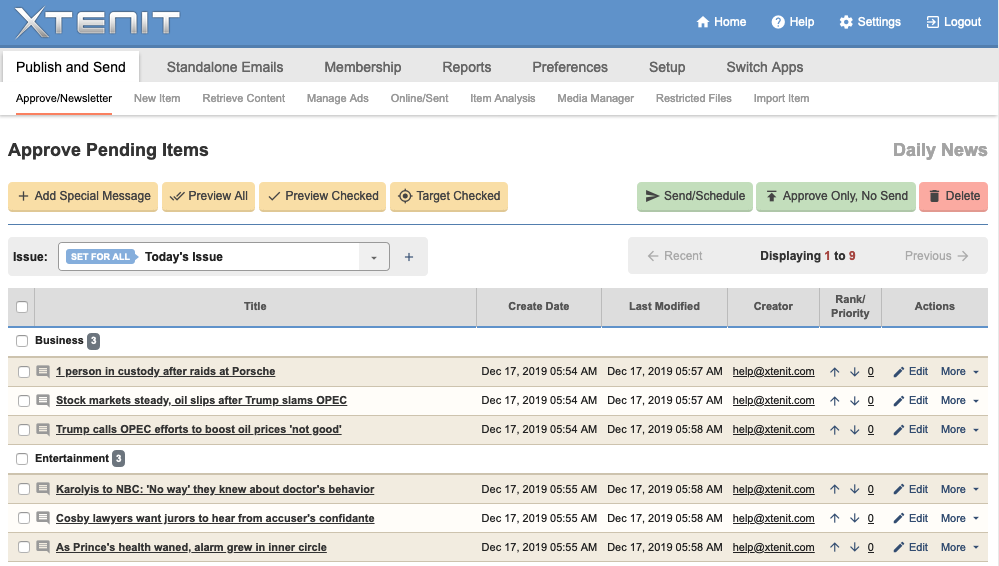The image size is (999, 566).
Task: Click comment icon for Porsche item
Action: tap(43, 372)
